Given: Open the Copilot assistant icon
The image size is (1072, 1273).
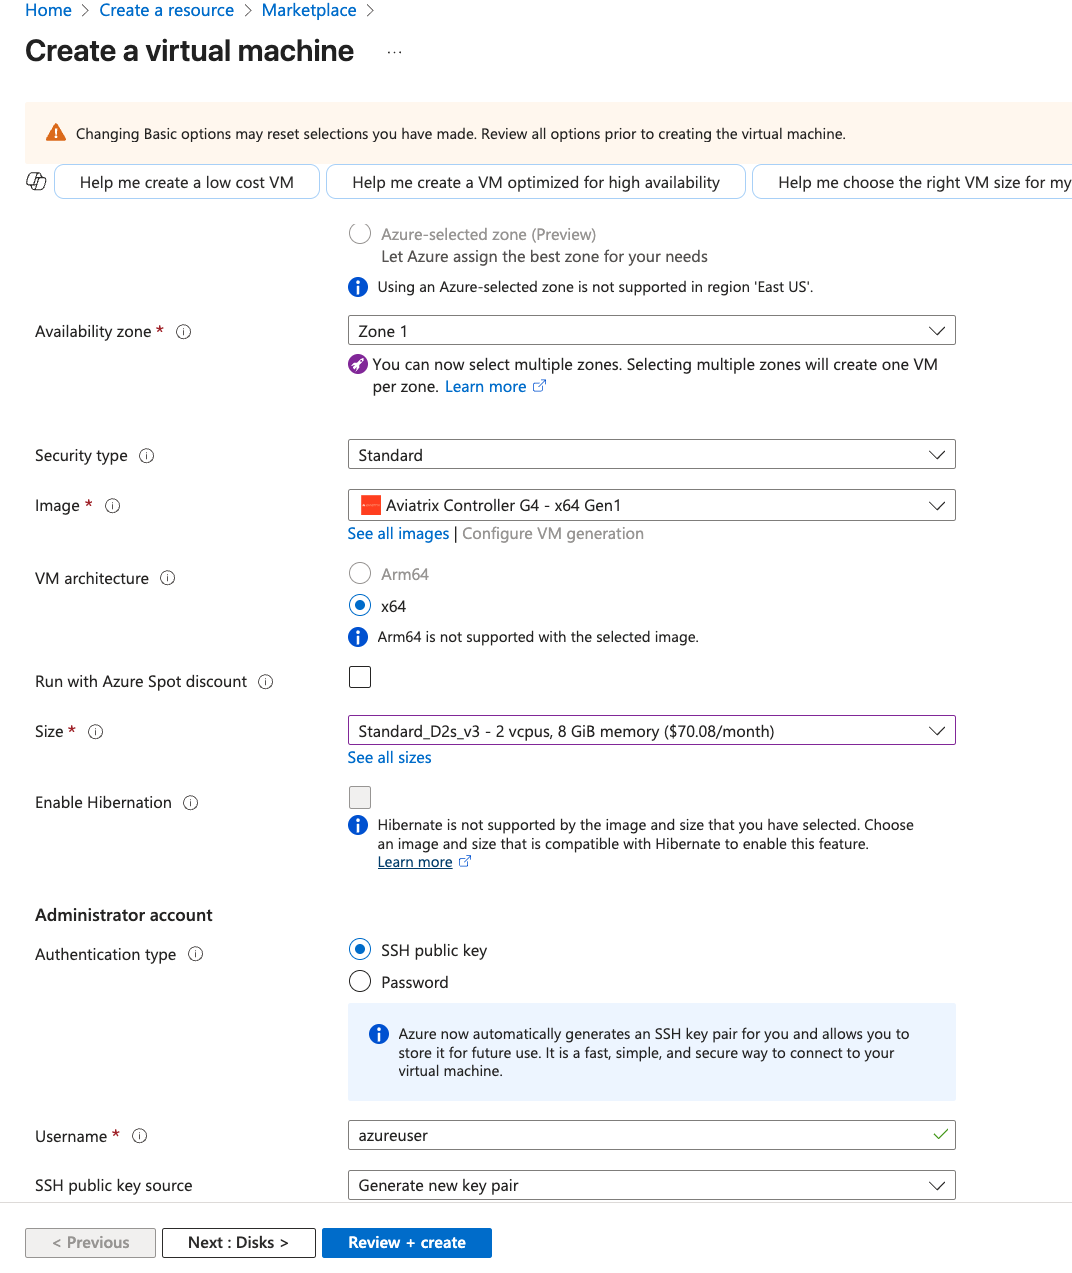Looking at the screenshot, I should coord(36,181).
